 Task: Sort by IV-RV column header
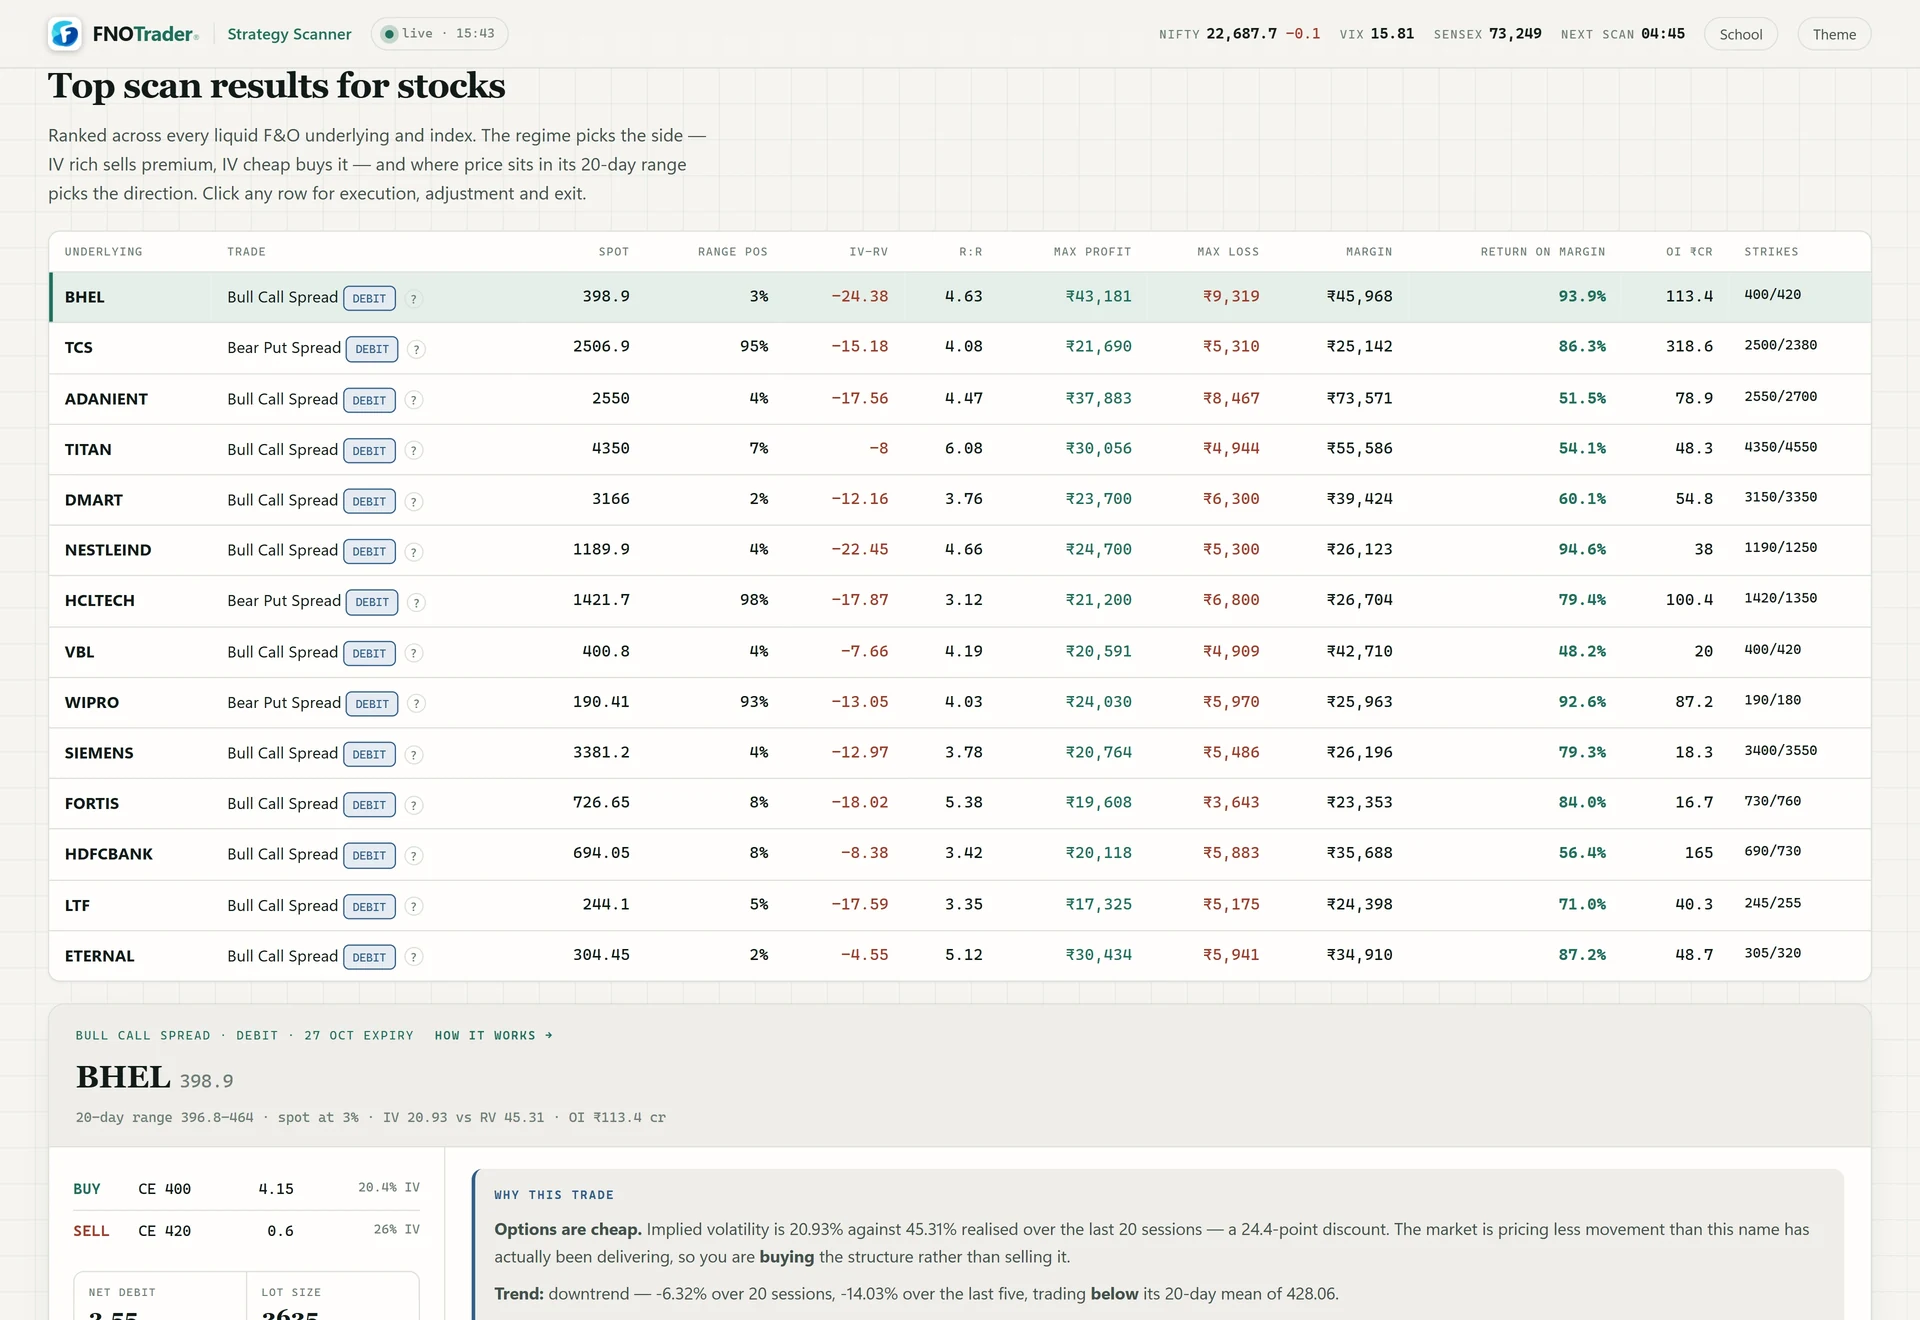(x=868, y=252)
